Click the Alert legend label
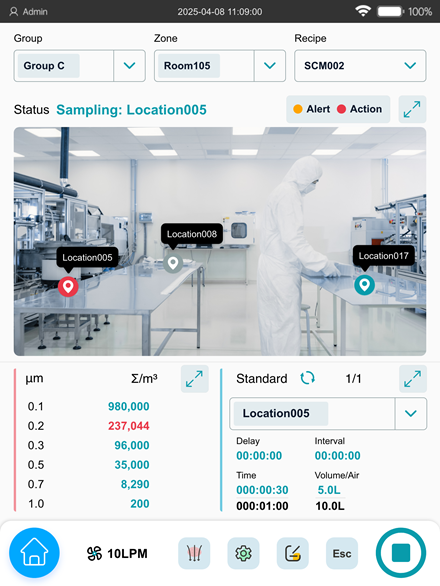The width and height of the screenshot is (440, 586). (x=318, y=109)
